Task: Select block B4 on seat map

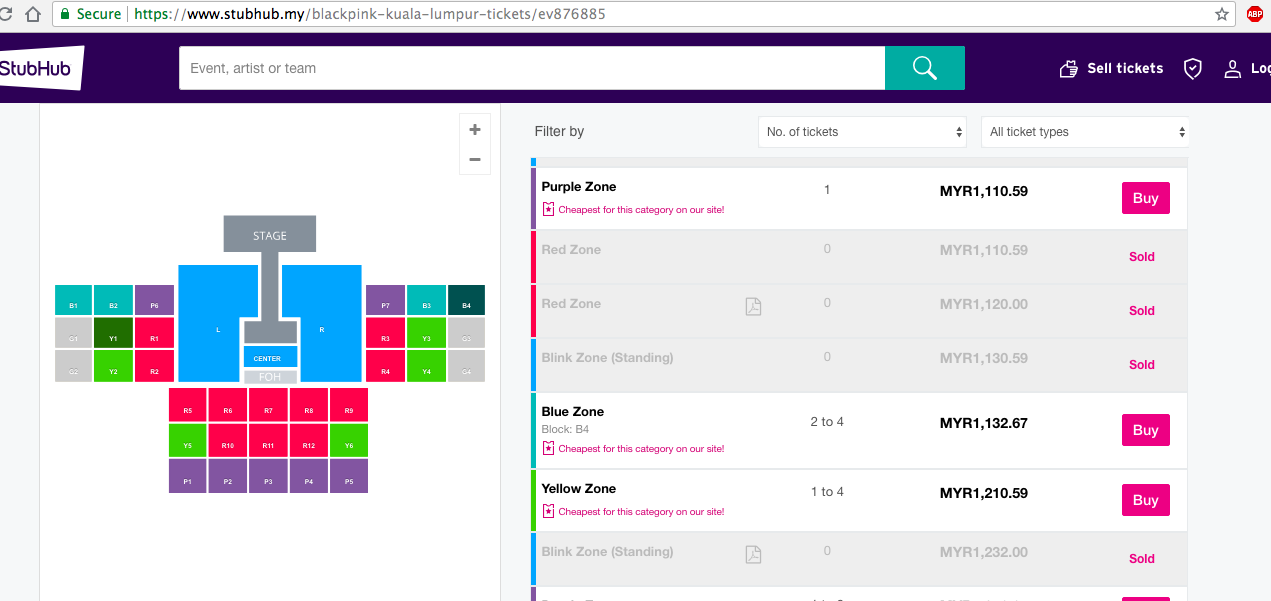Action: [x=466, y=301]
